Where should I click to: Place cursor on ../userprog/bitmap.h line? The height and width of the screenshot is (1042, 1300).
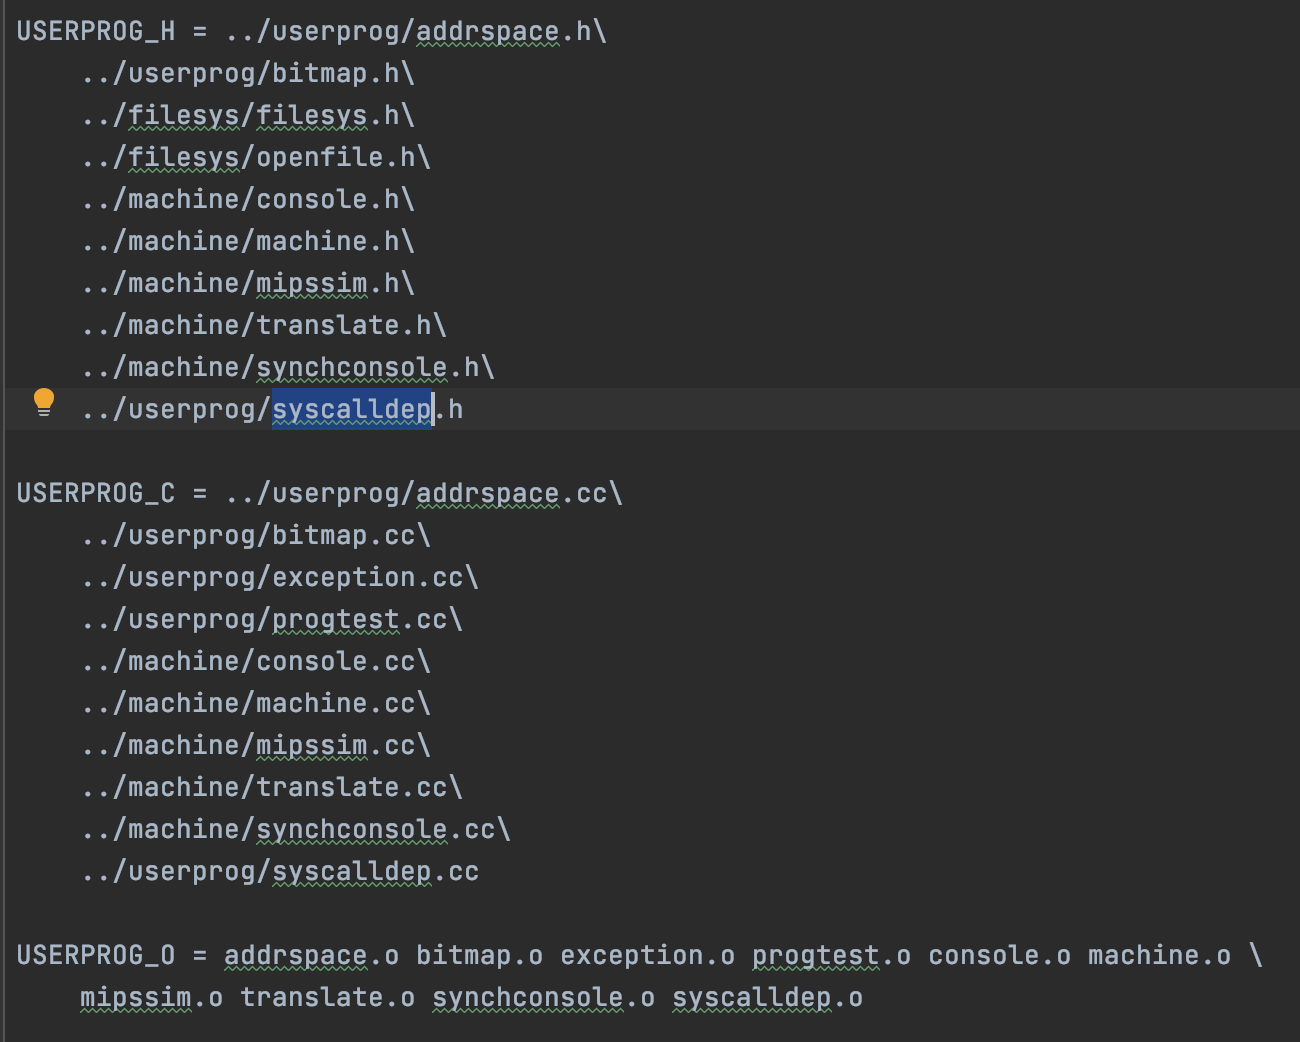(247, 74)
